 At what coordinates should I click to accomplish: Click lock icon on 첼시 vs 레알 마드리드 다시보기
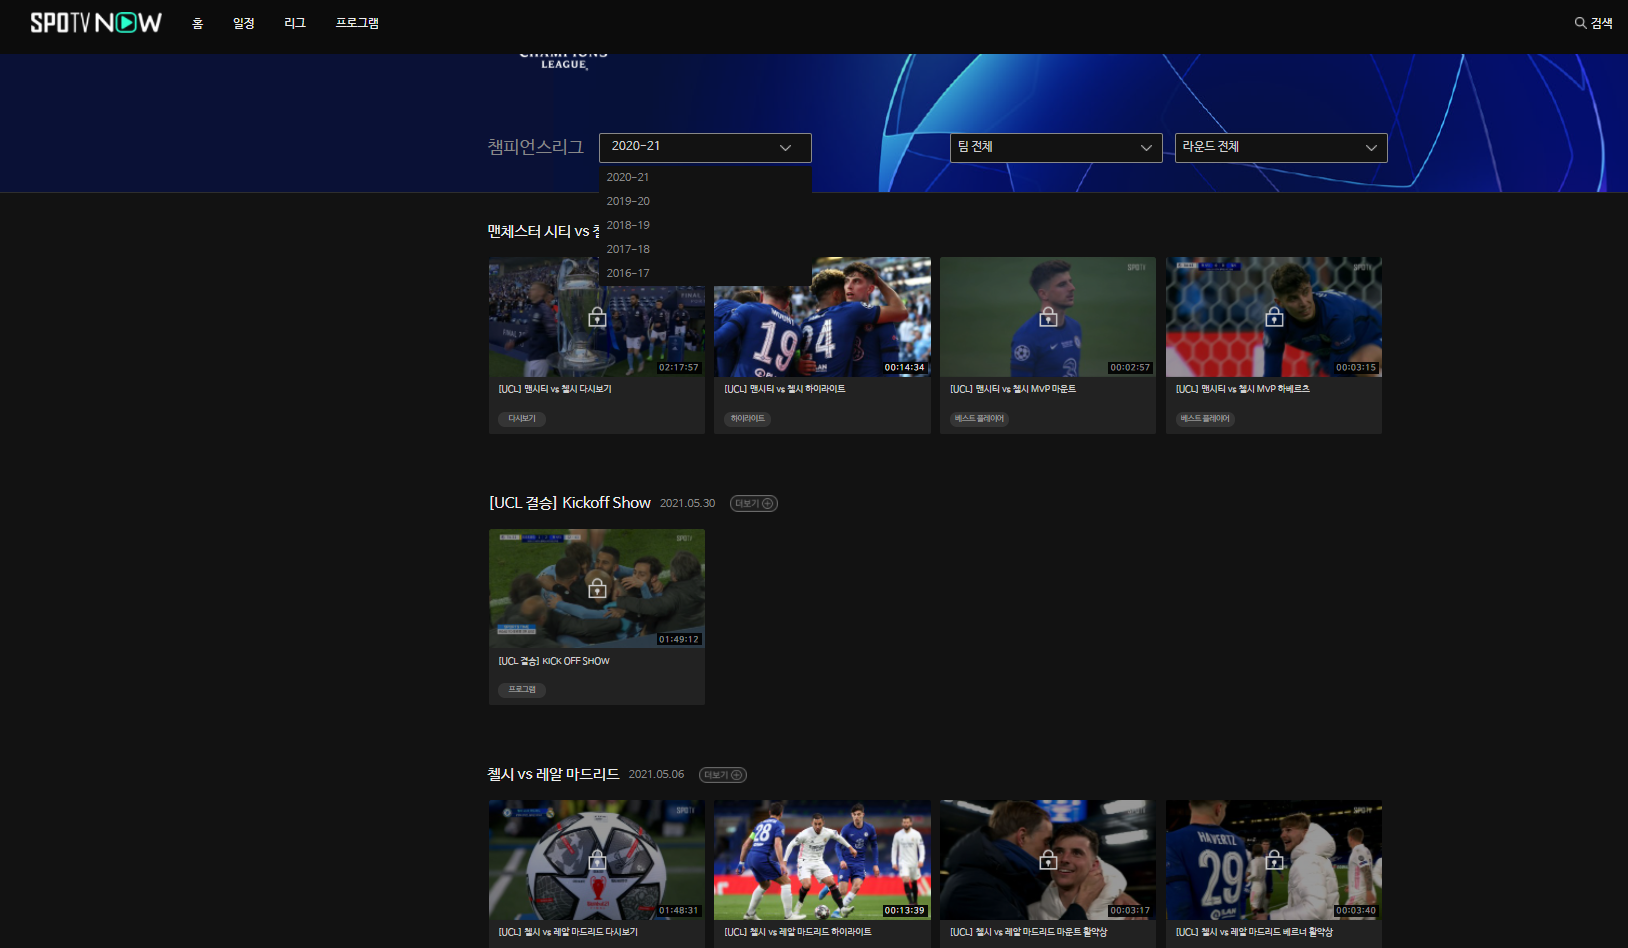[597, 860]
